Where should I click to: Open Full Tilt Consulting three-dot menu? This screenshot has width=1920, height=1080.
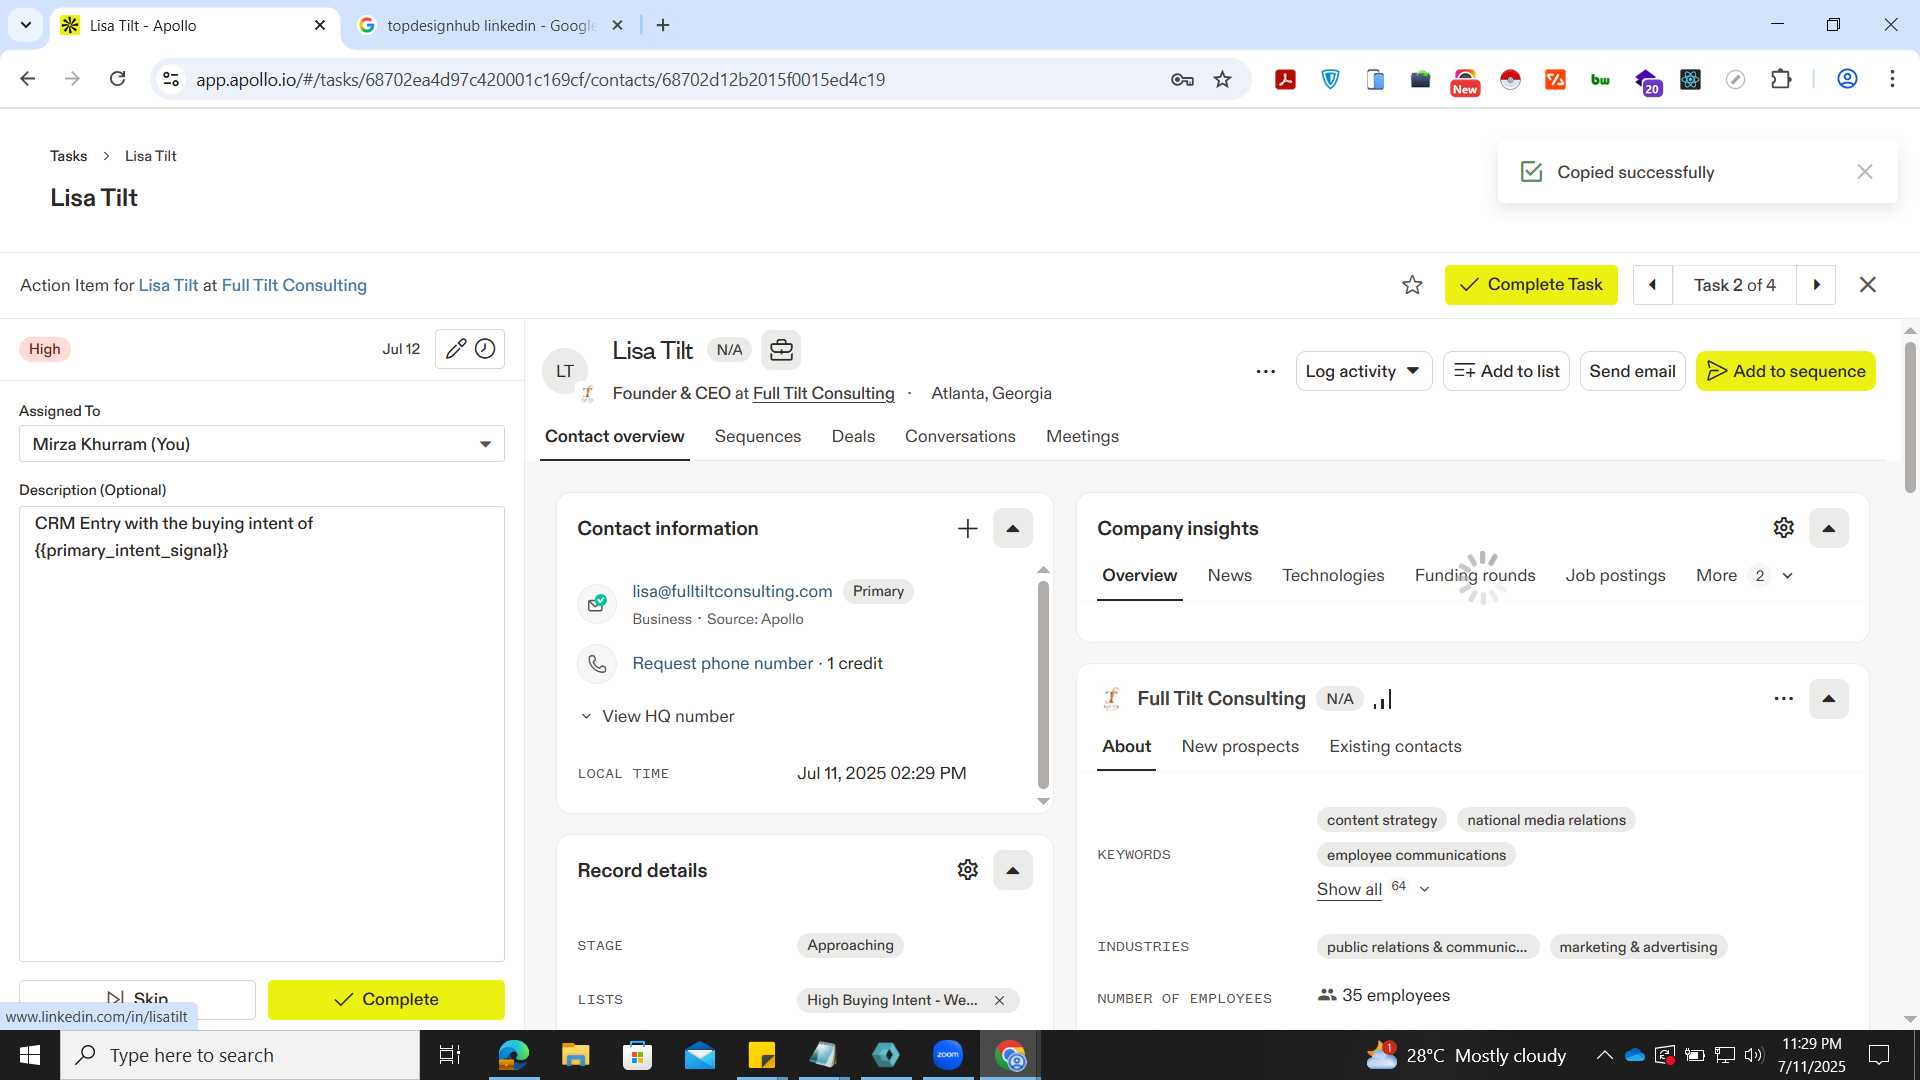click(1783, 699)
